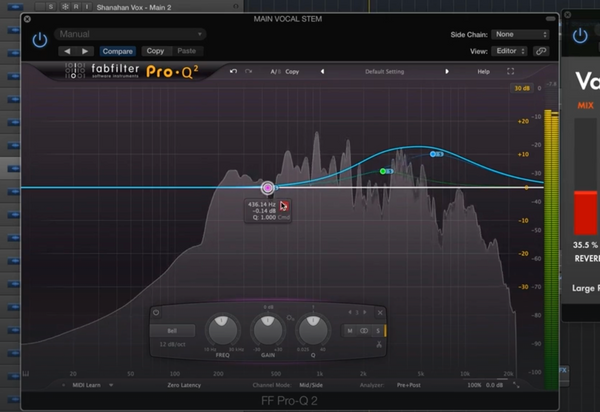Open the Bell filter shape dropdown
This screenshot has height=412, width=600.
172,331
